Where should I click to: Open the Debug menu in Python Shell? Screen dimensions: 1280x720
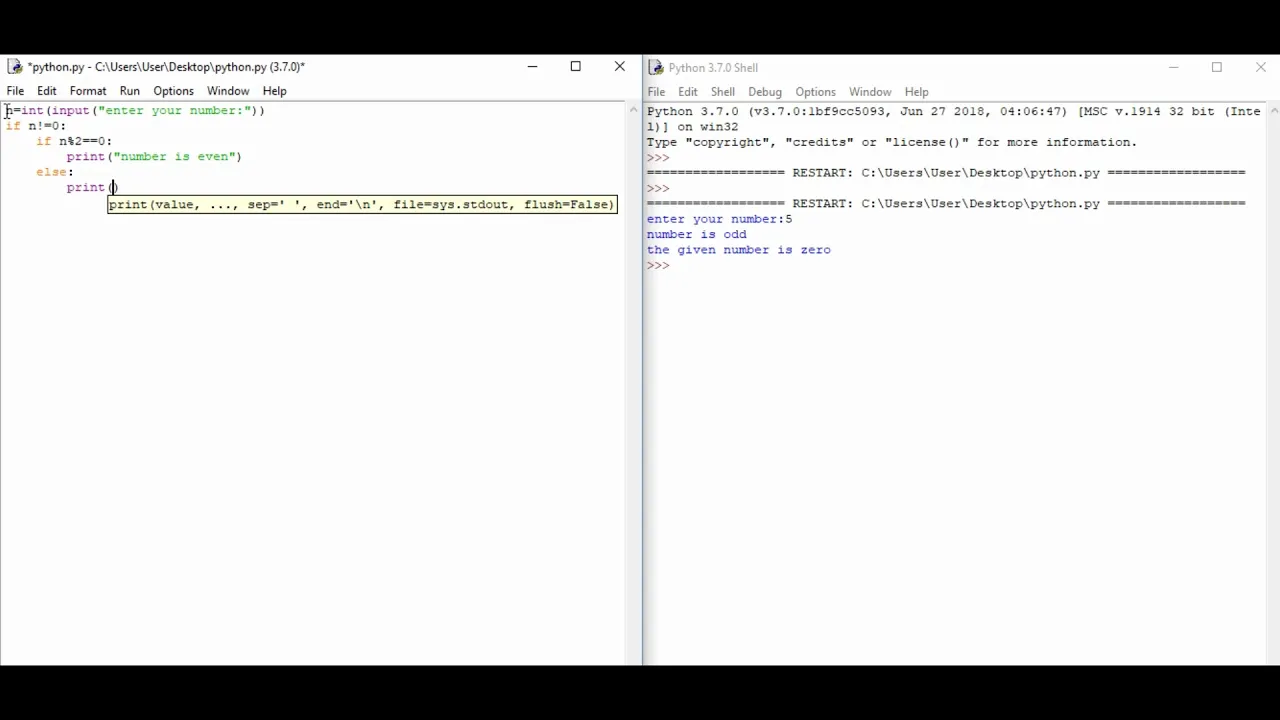[x=765, y=92]
